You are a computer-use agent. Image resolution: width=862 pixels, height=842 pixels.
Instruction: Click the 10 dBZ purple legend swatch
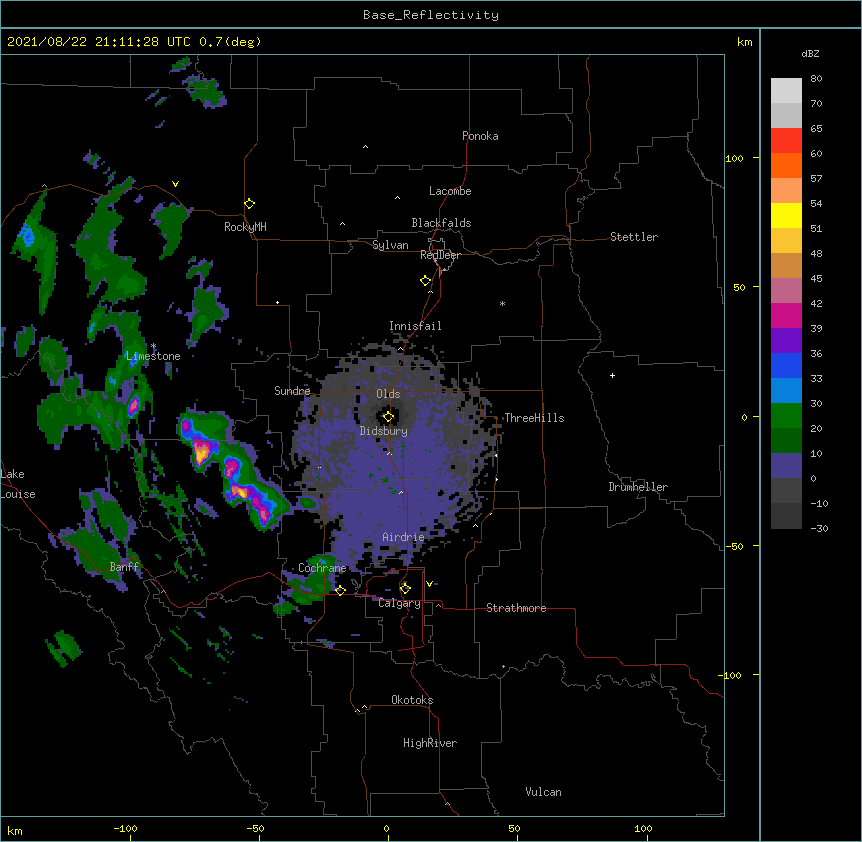click(786, 466)
